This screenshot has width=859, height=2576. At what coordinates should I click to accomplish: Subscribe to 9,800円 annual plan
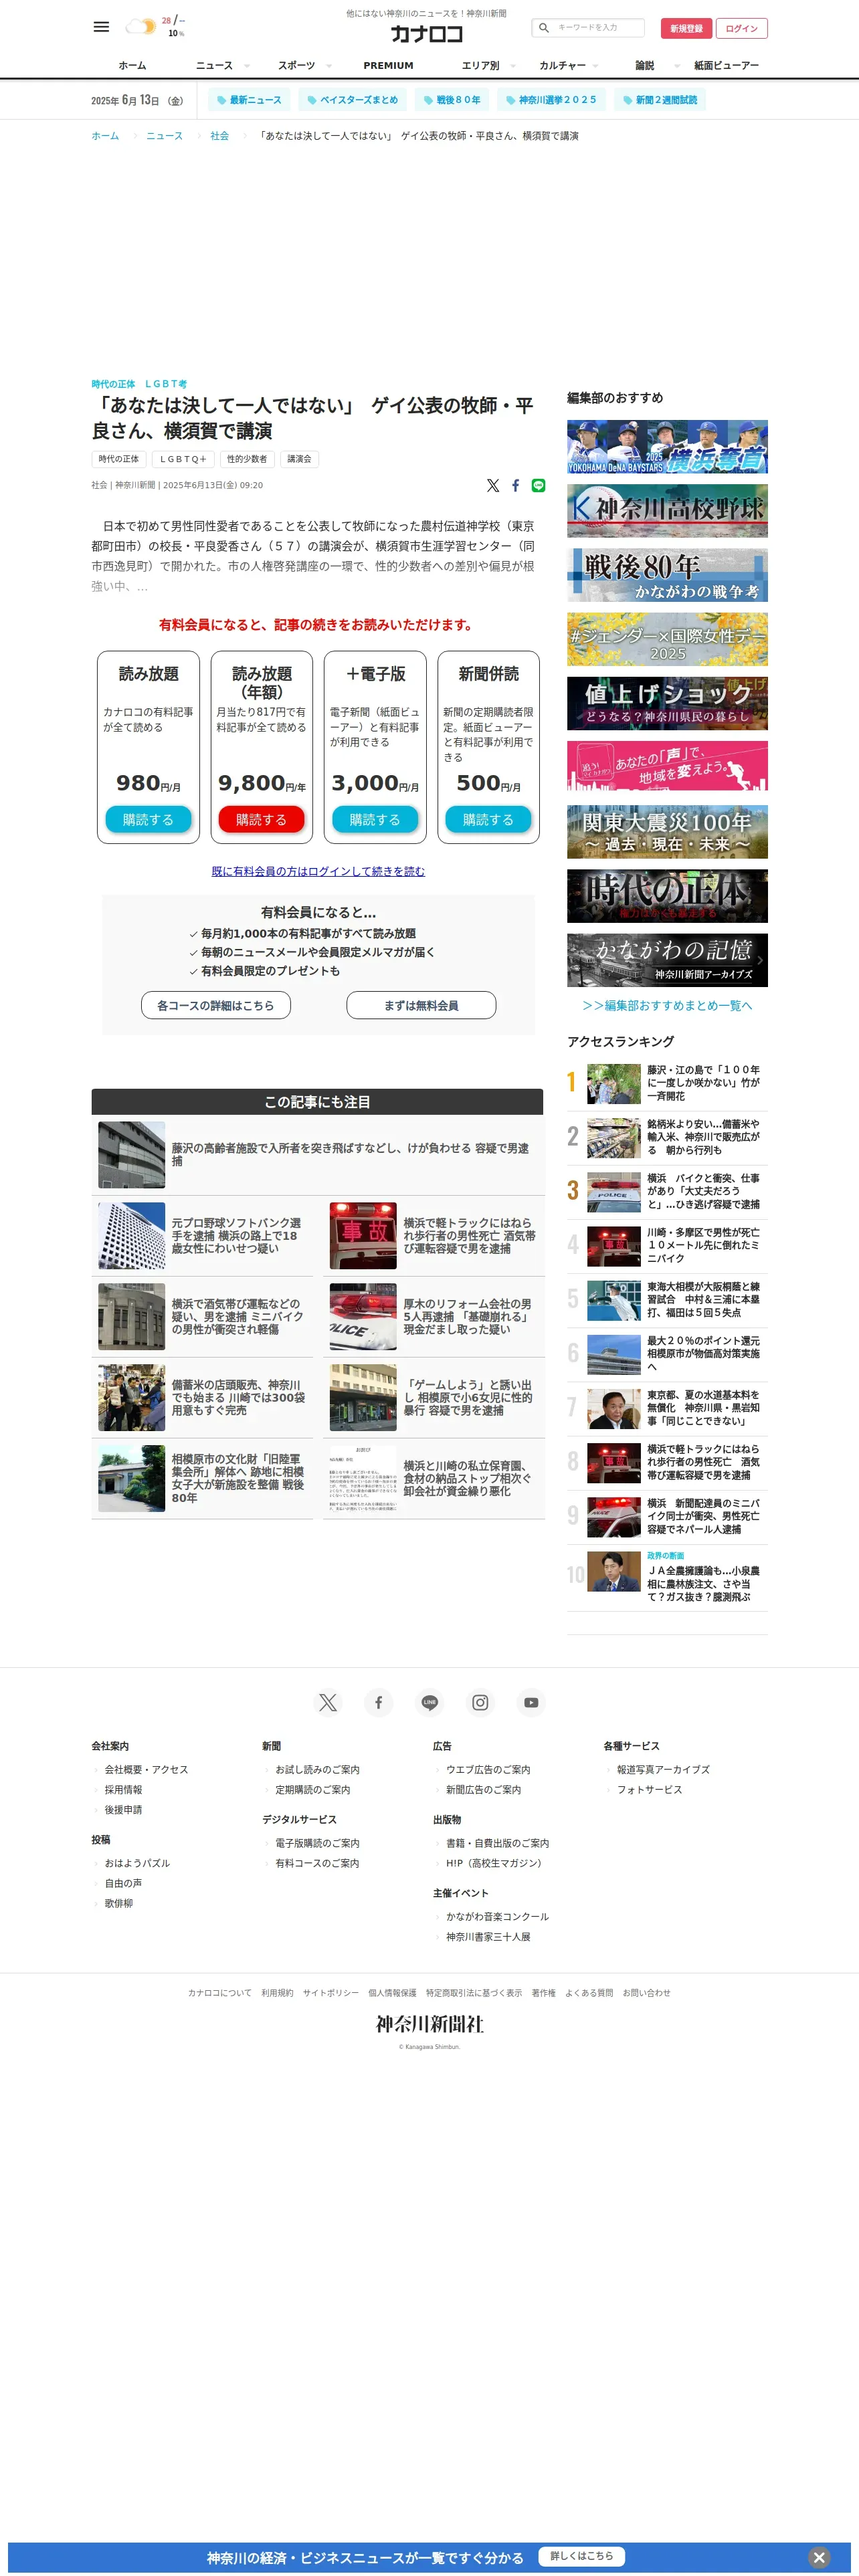(x=261, y=819)
